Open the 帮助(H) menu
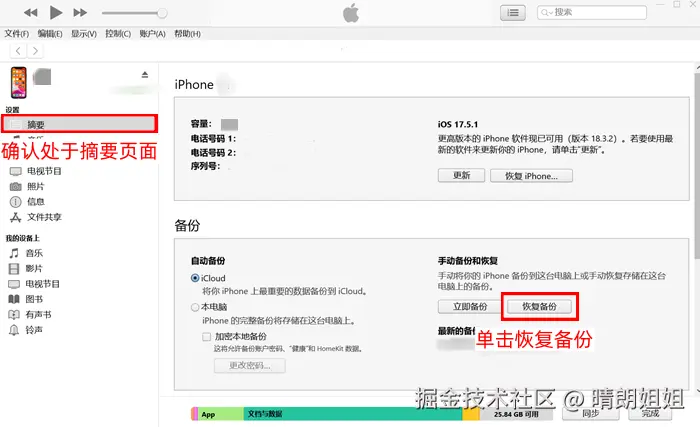This screenshot has width=700, height=427. 187,33
